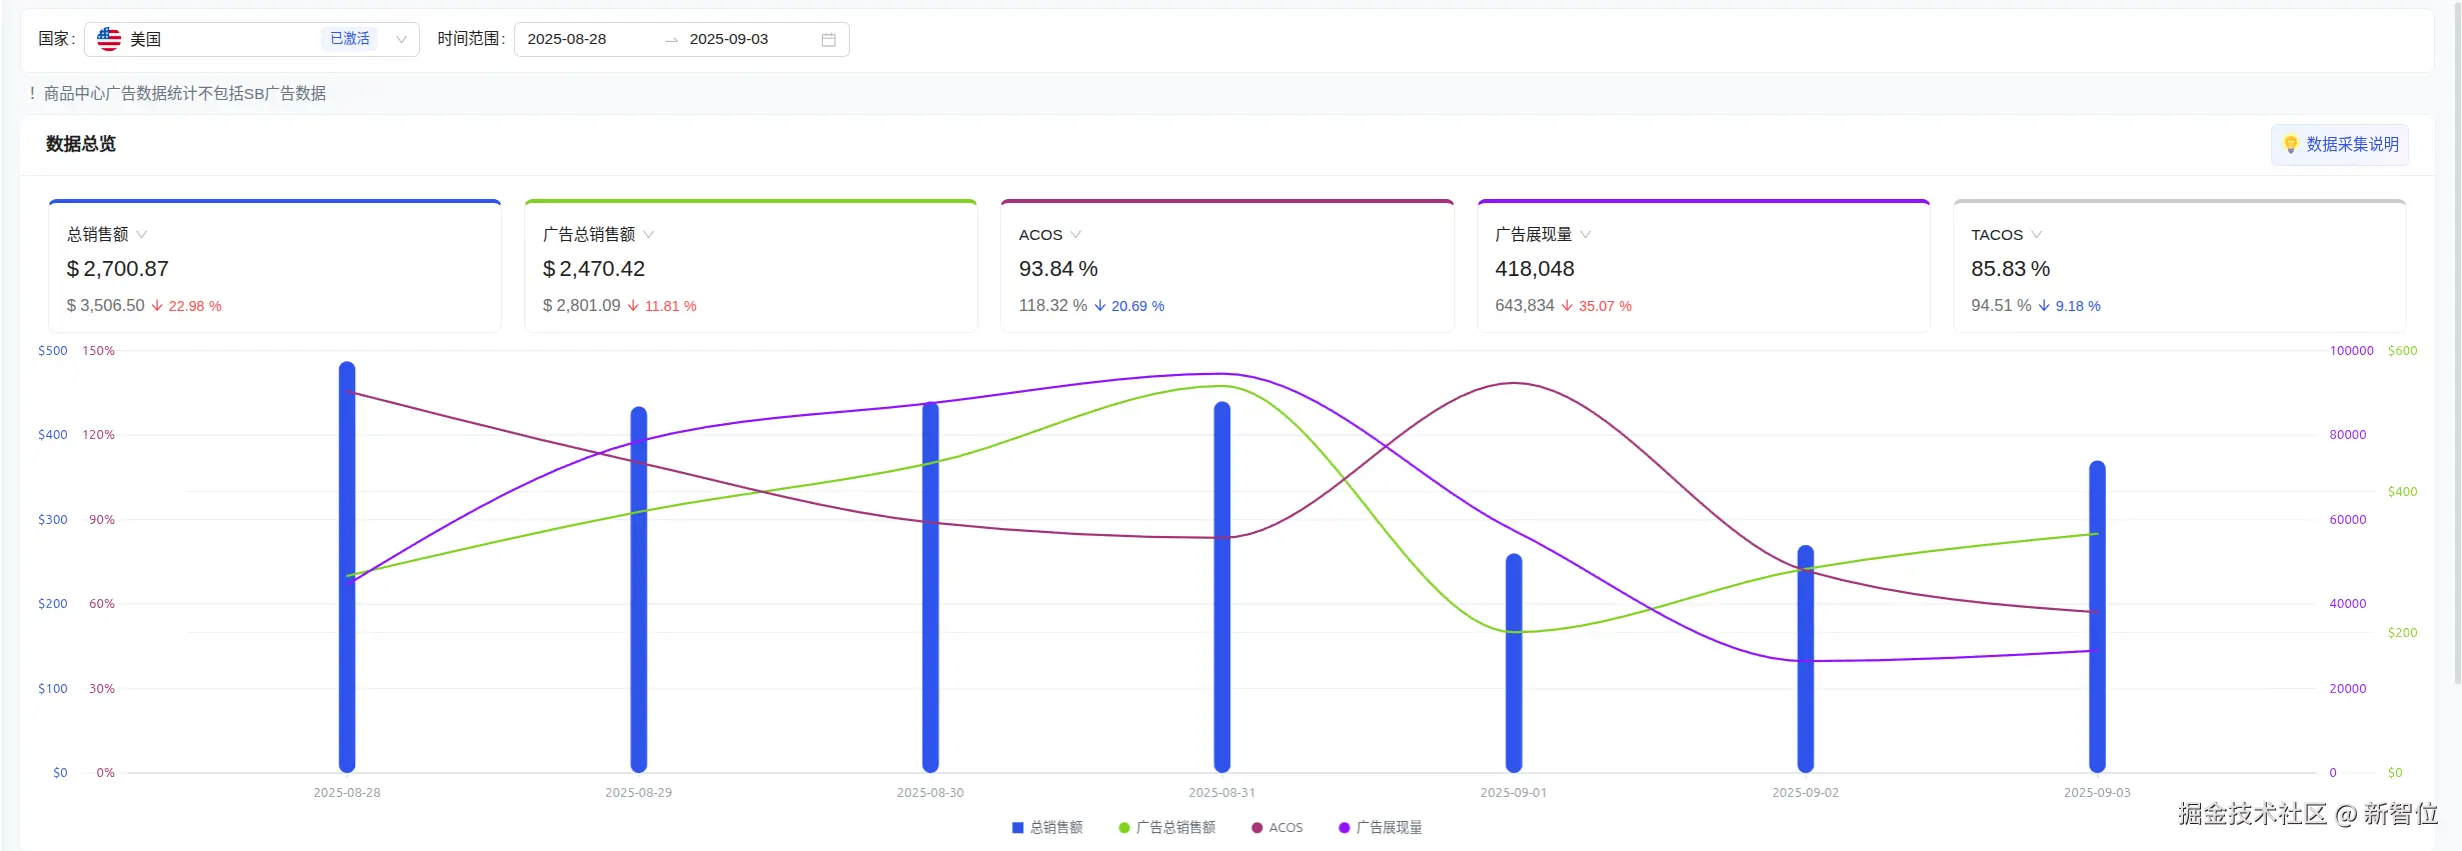This screenshot has width=2462, height=851.
Task: Hide 广告展现量 series via legend label
Action: pos(1389,828)
